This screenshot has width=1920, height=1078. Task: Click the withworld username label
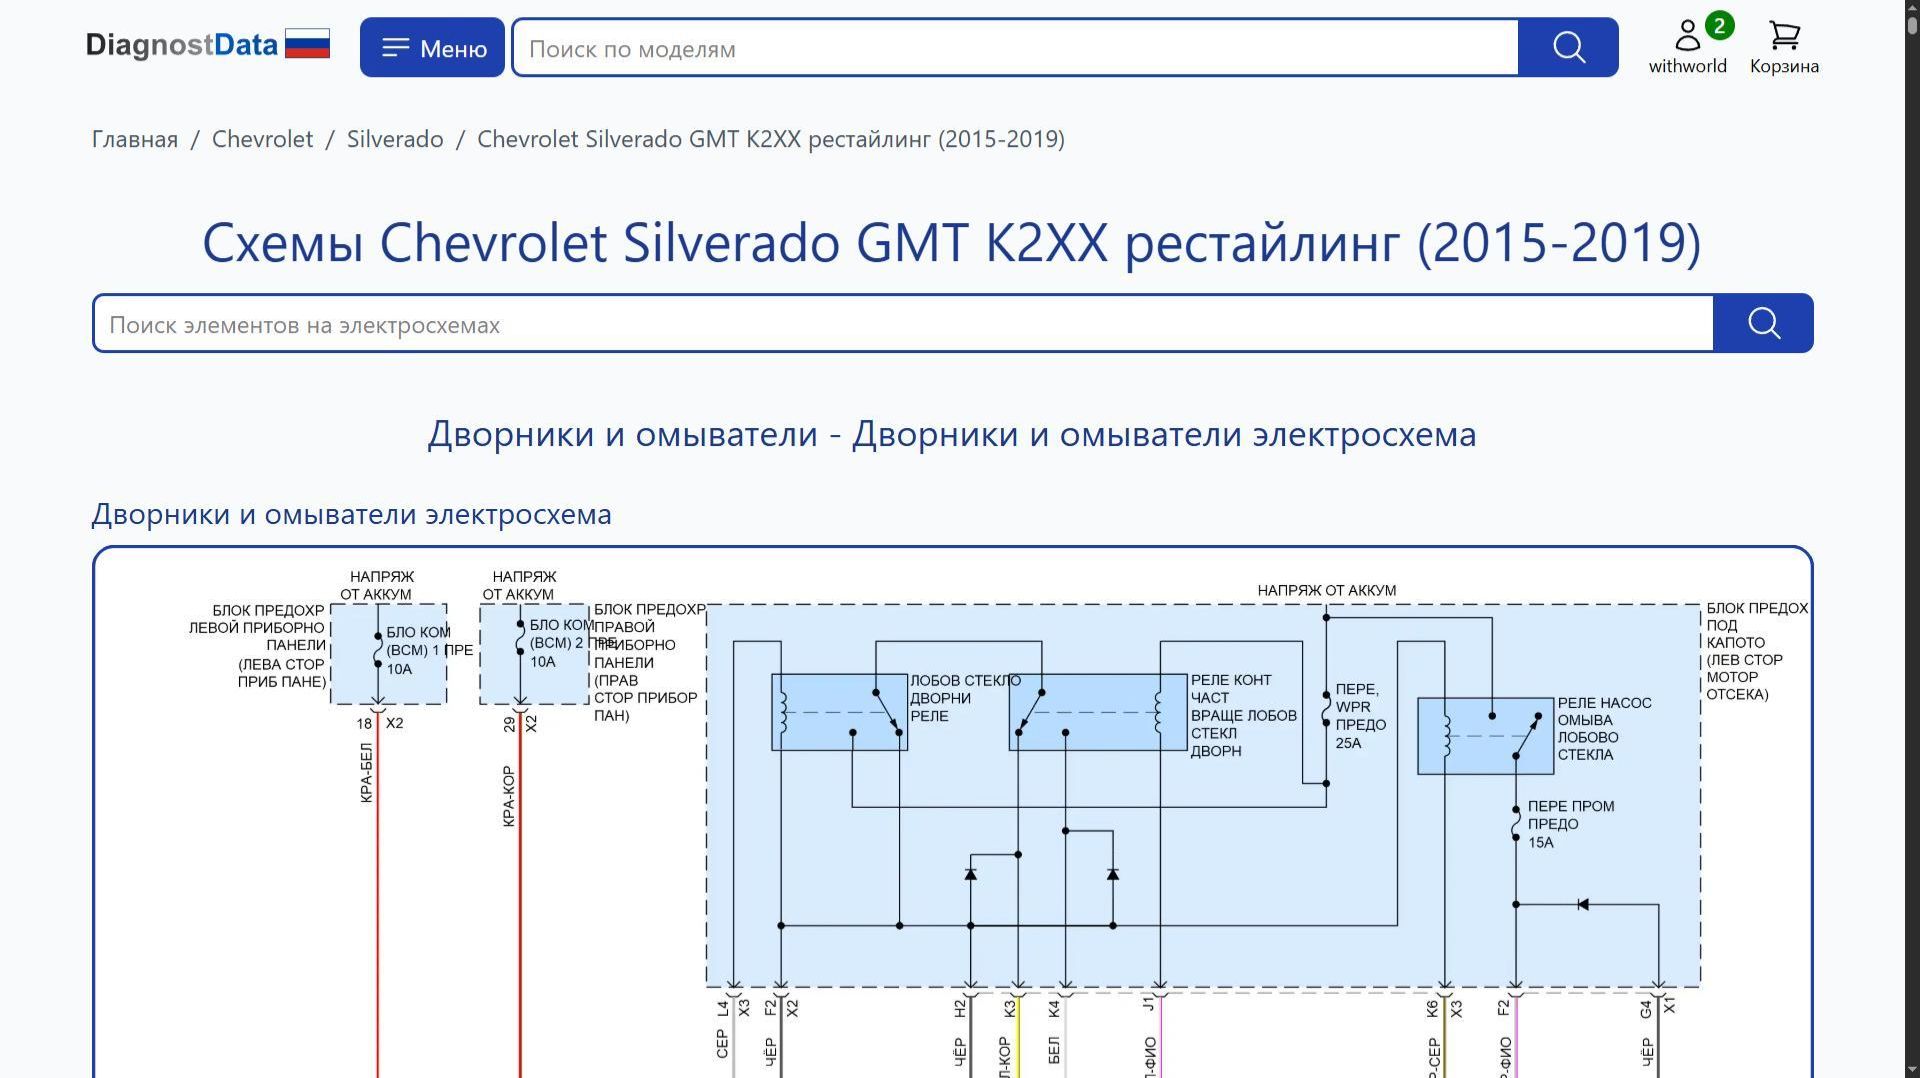tap(1688, 66)
